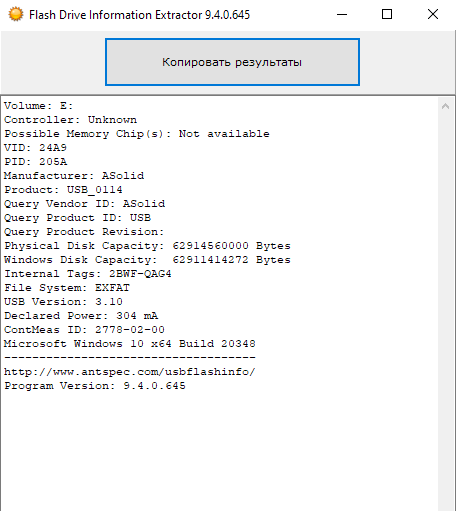Screen dimensions: 456x511
Task: Click the 'ContMeas ID: 2778-02-00' line
Action: coord(84,330)
